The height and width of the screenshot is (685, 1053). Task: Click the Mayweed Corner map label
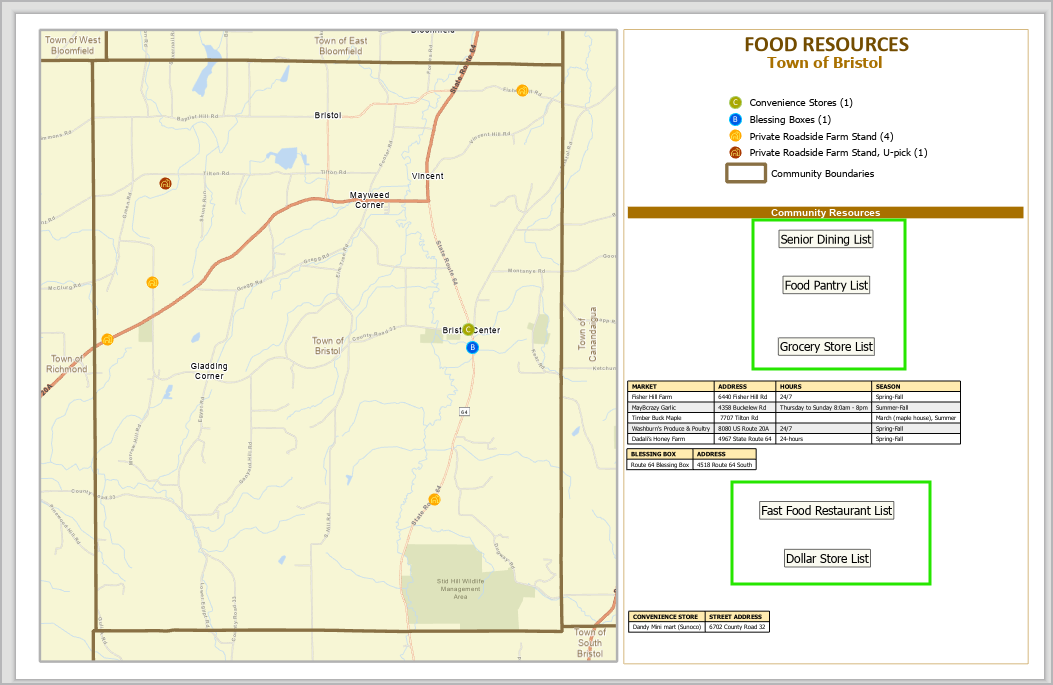369,200
